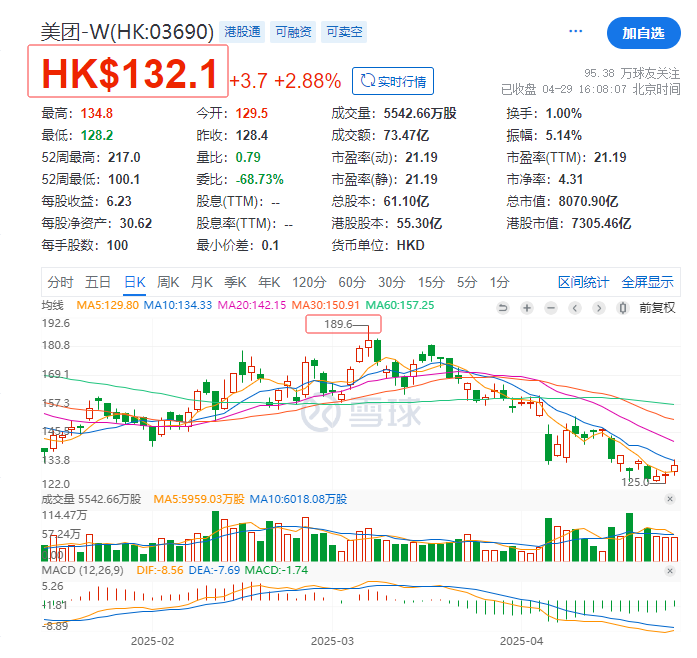Click the MA60:157.25 legend label
Image resolution: width=697 pixels, height=658 pixels.
[400, 305]
